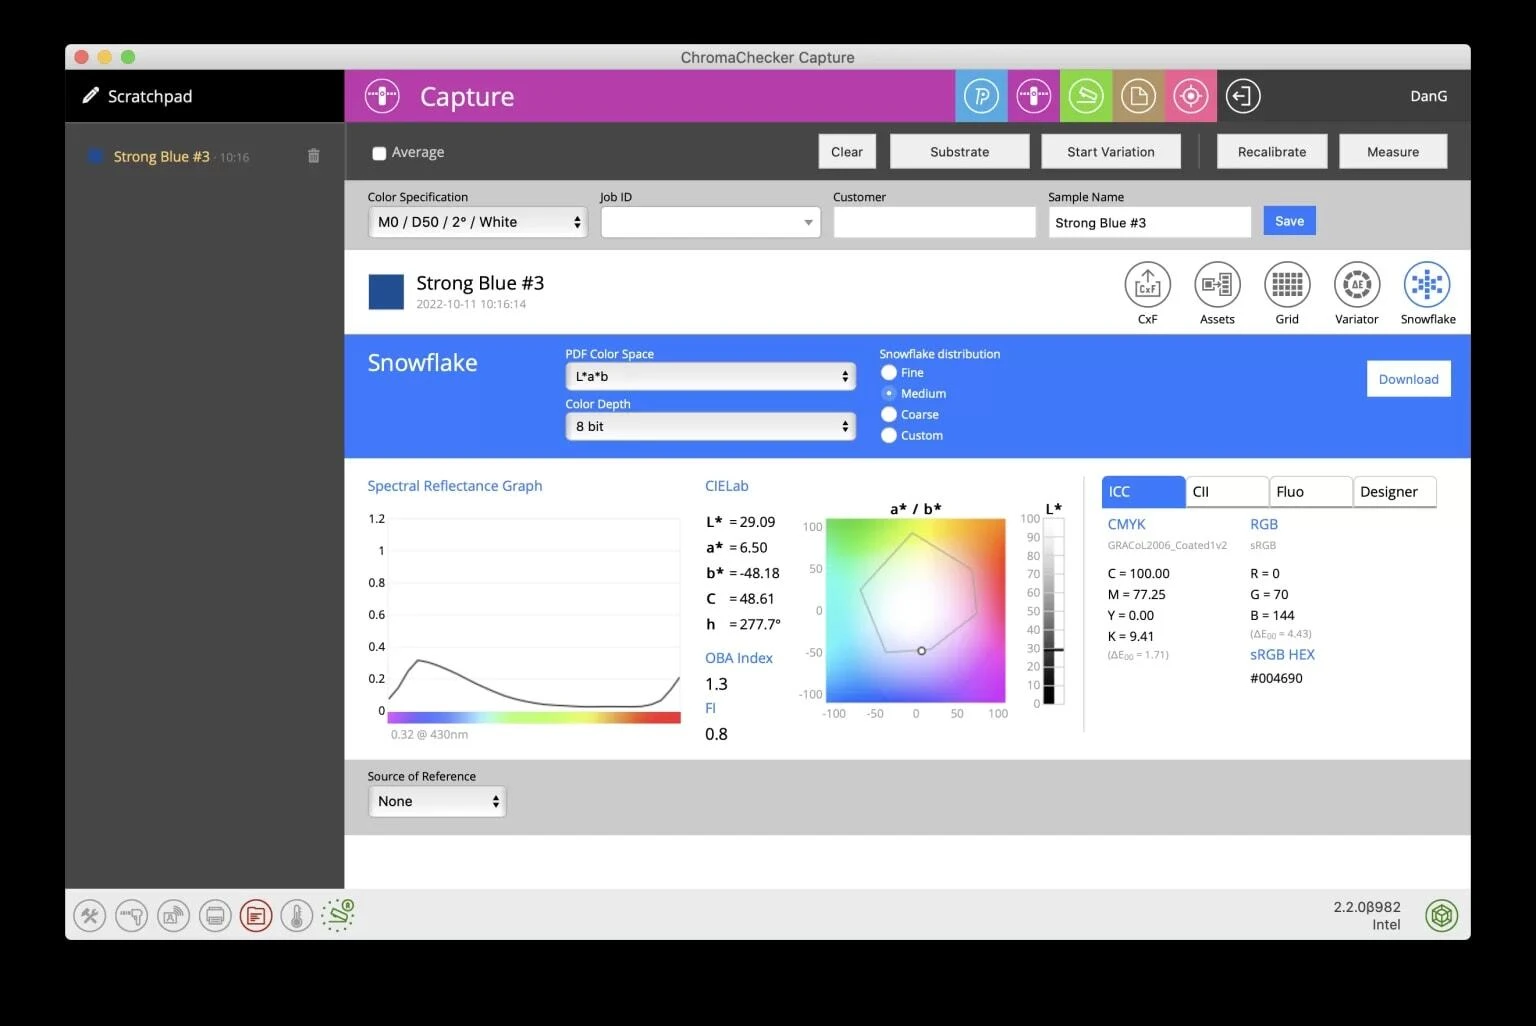Switch to the Designer tab
This screenshot has width=1536, height=1026.
click(x=1395, y=491)
